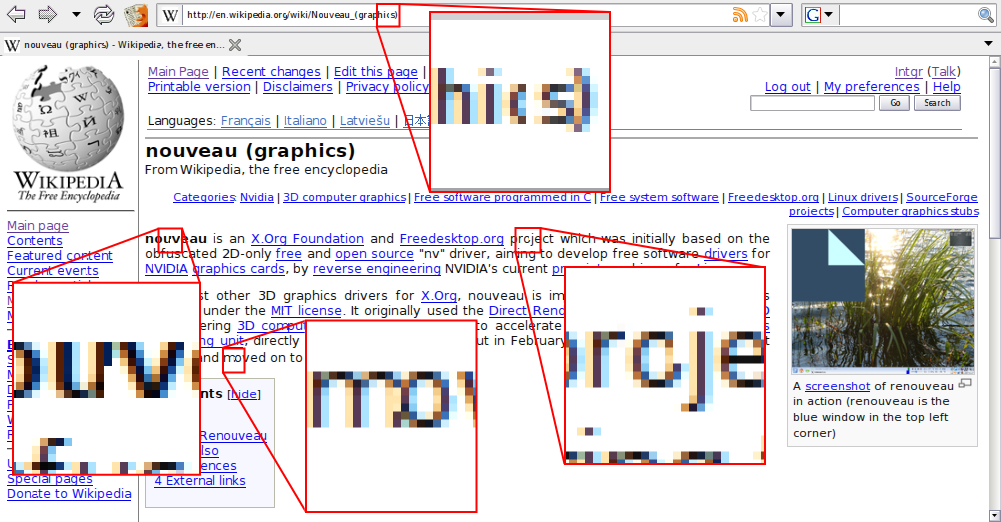Click the browser Forward arrow
The height and width of the screenshot is (522, 1001).
tap(48, 15)
